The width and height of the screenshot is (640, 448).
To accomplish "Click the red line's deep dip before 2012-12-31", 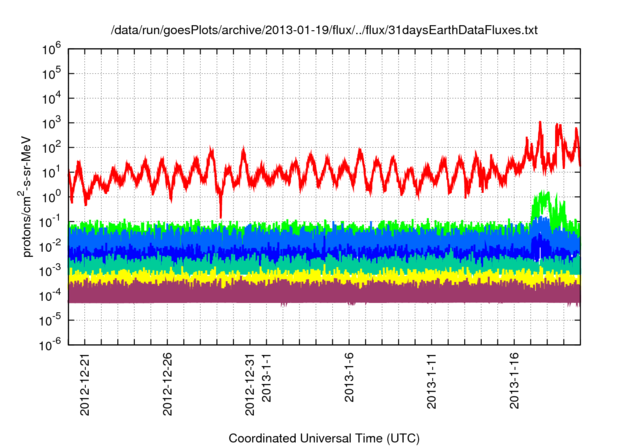I will point(221,207).
